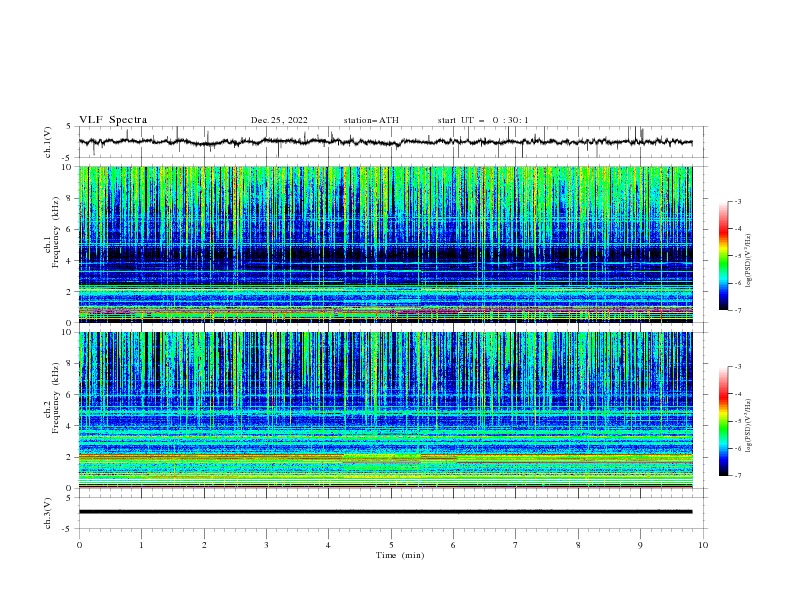Click the upper color scale bar for ch.1
792x612 pixels.
723,256
